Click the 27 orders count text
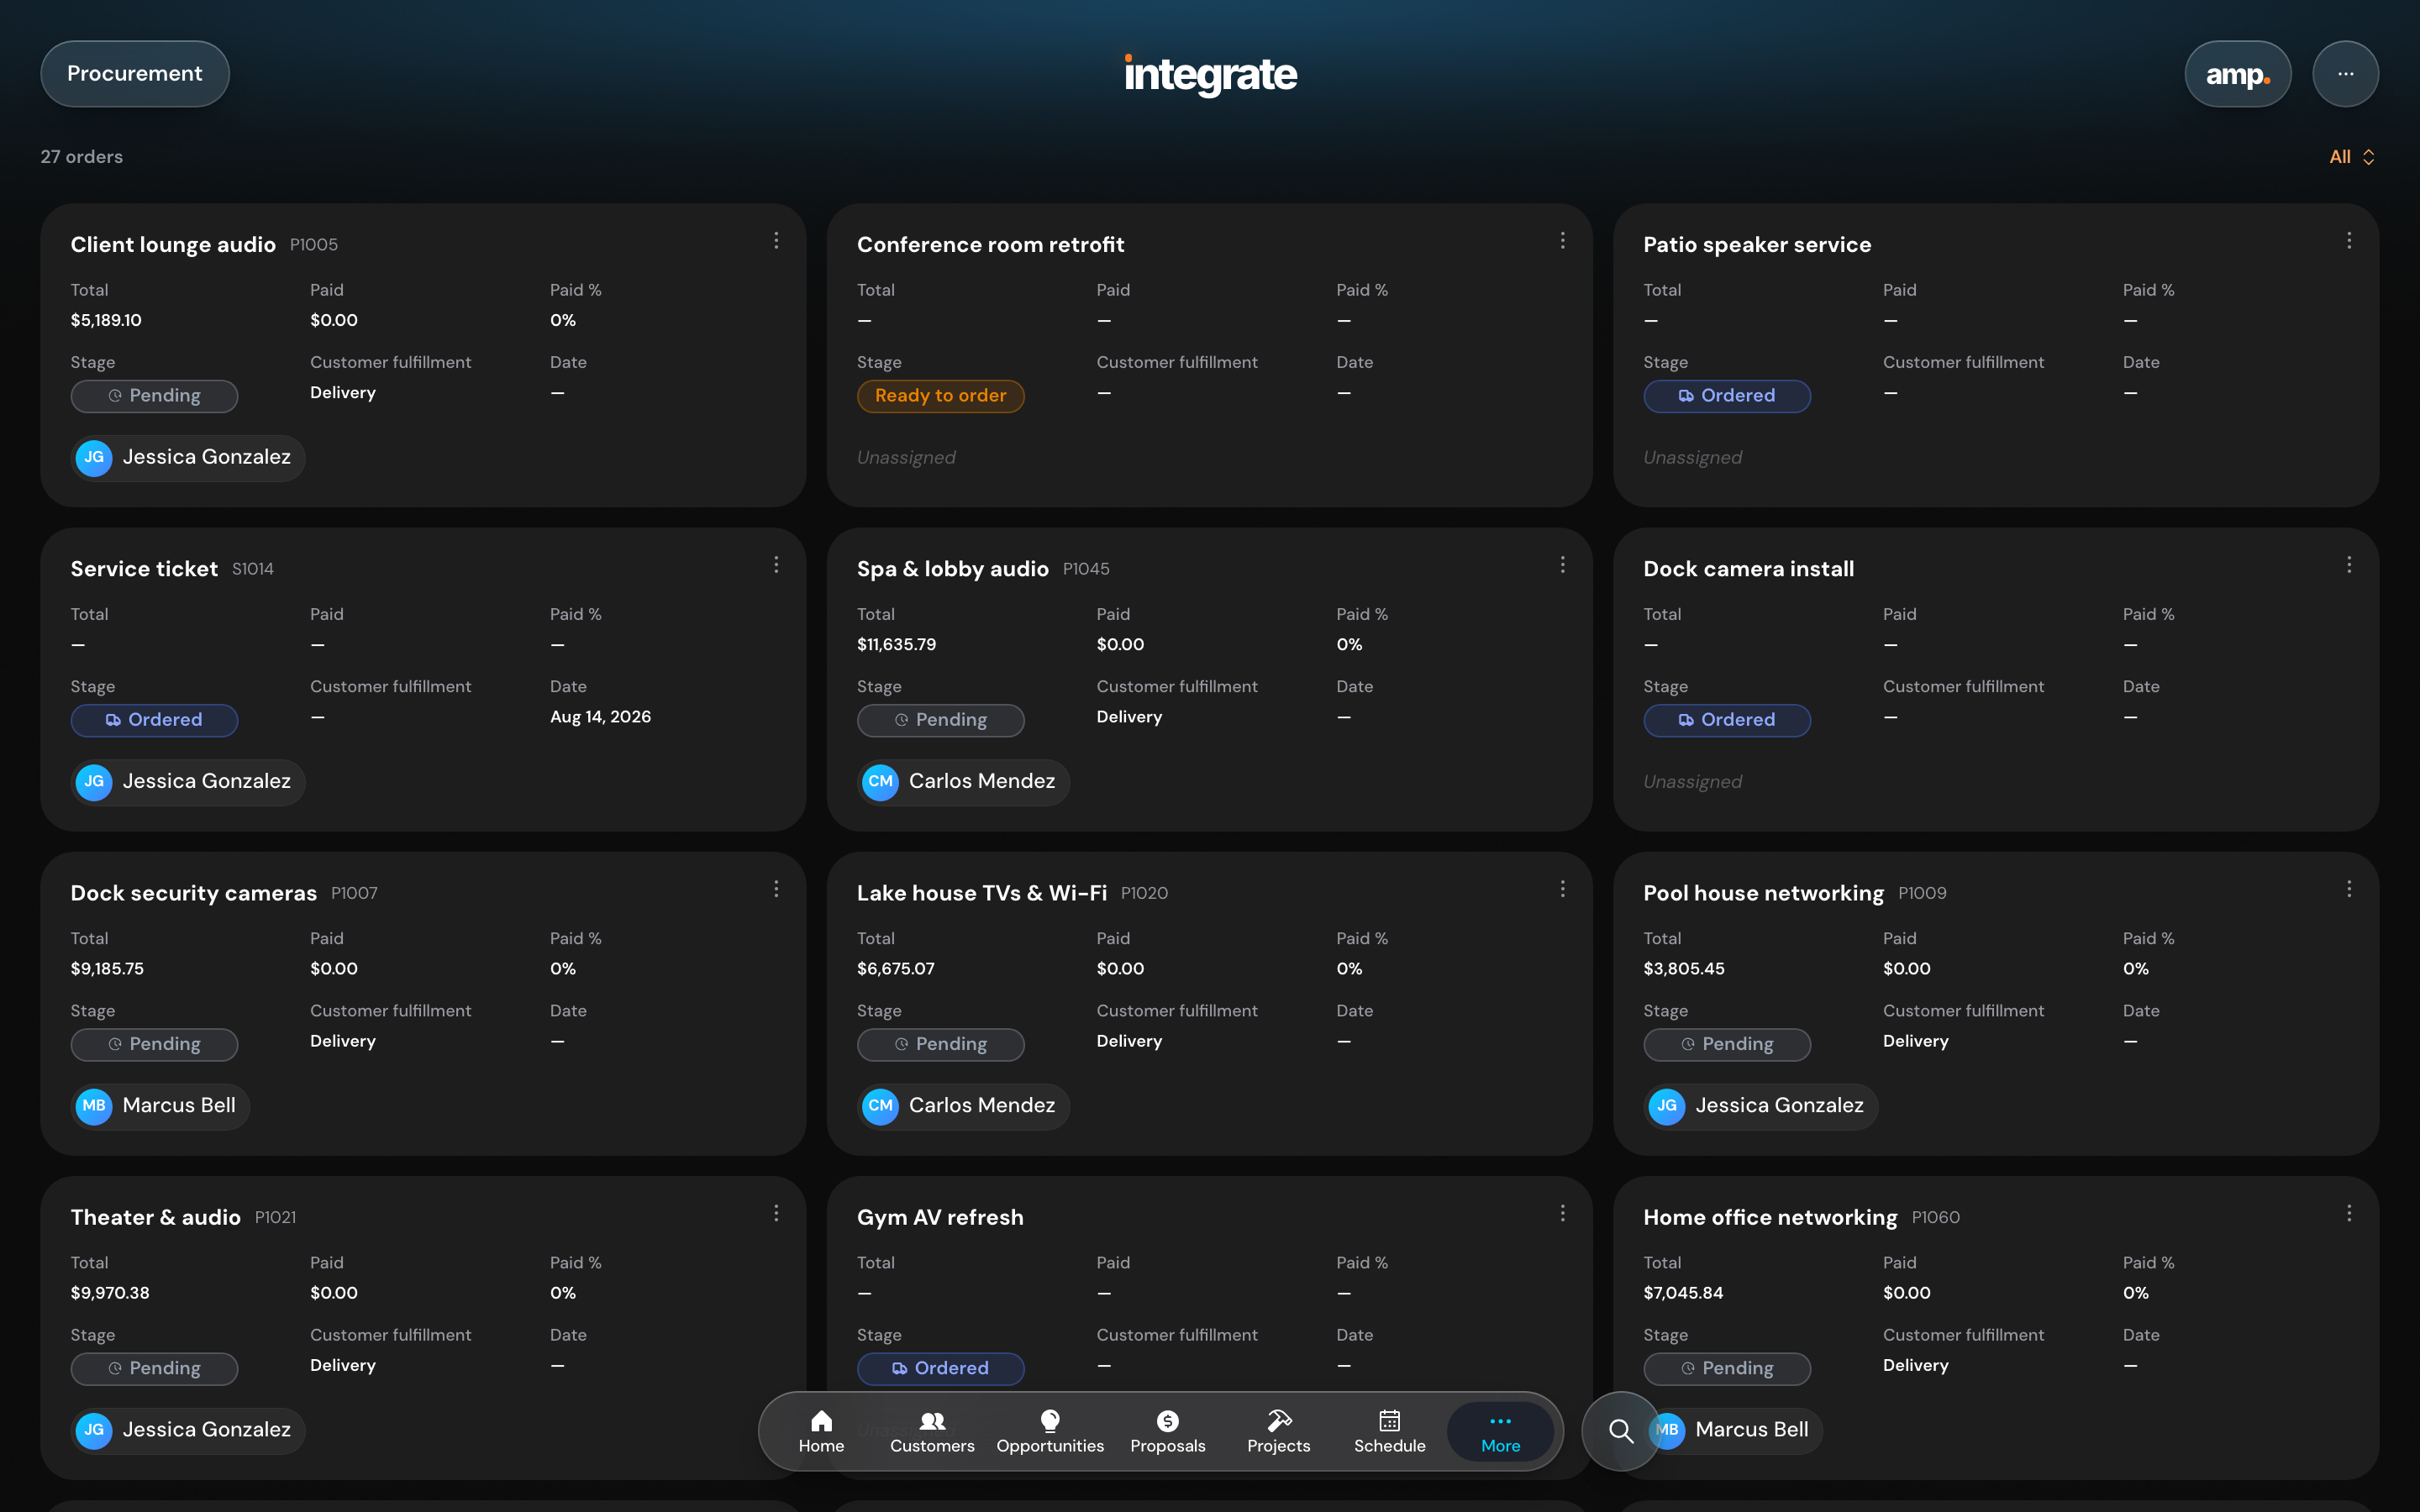 pos(82,157)
